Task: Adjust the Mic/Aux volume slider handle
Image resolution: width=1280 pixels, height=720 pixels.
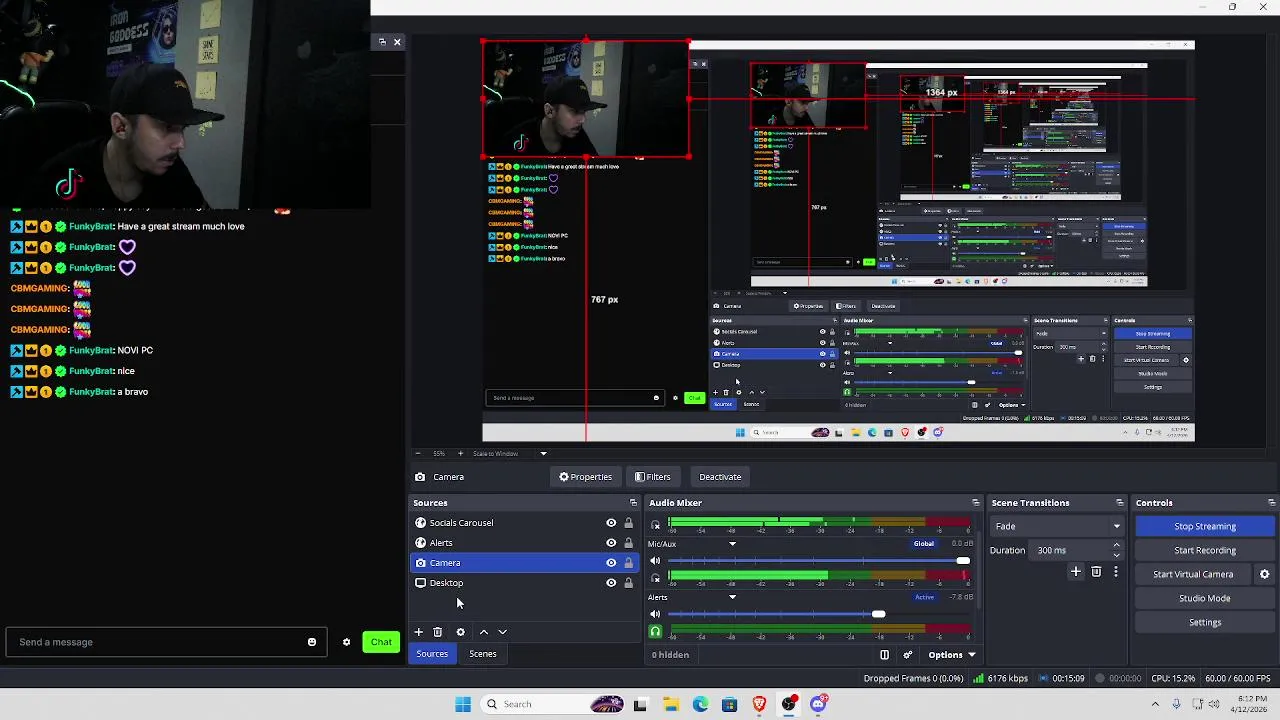Action: click(962, 561)
